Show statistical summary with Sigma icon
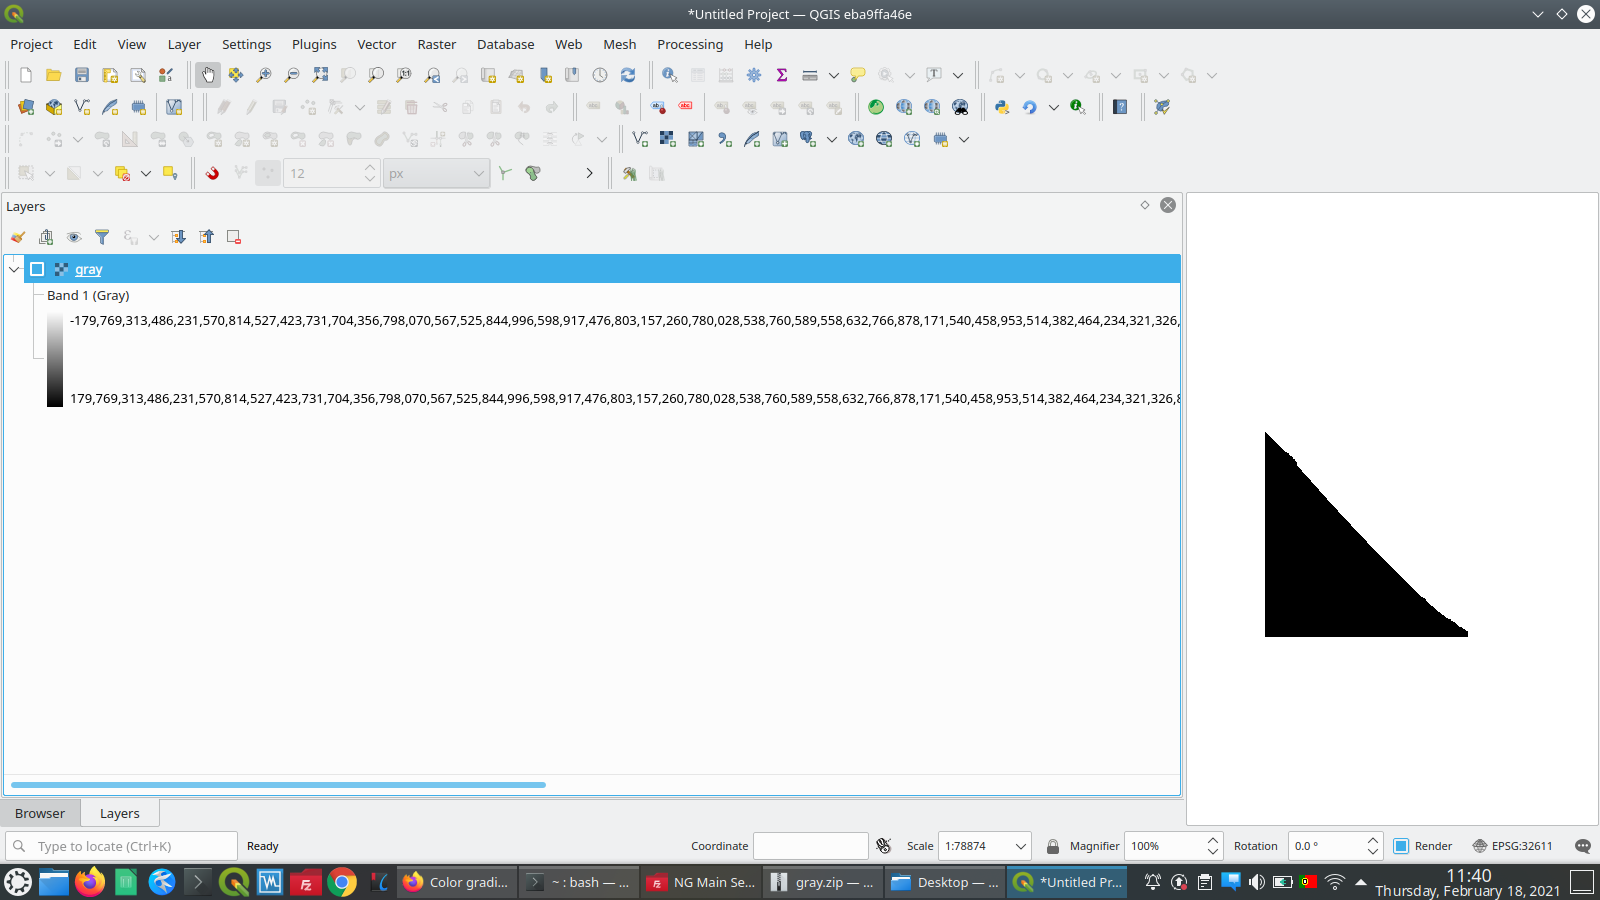Screen dimensions: 1600x900 point(781,75)
